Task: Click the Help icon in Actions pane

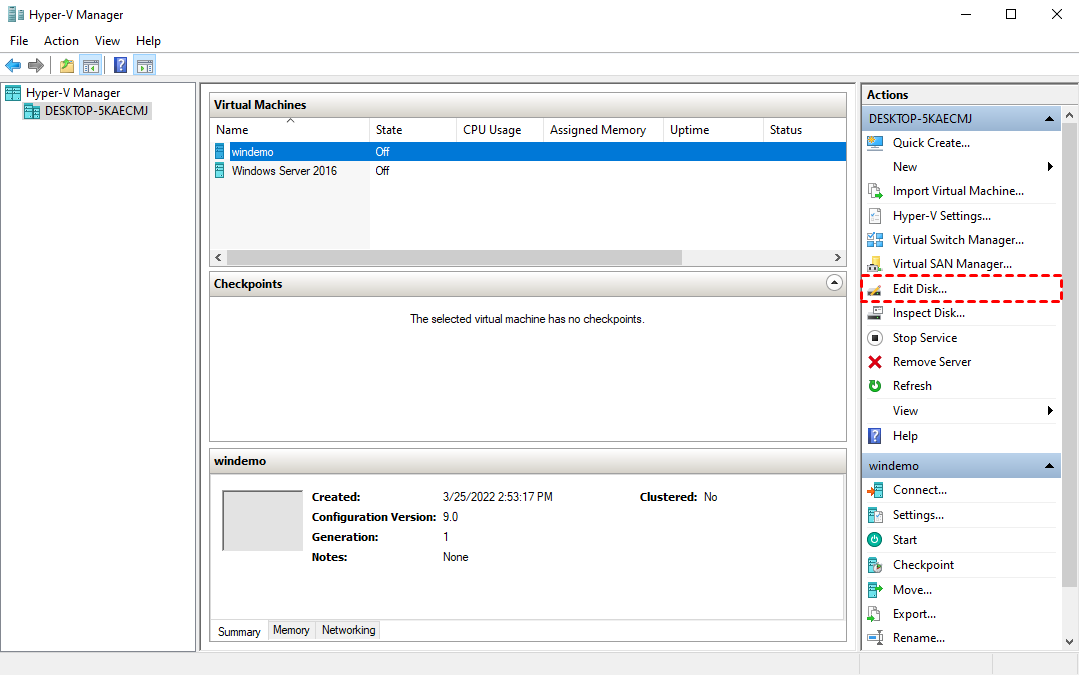Action: click(875, 436)
